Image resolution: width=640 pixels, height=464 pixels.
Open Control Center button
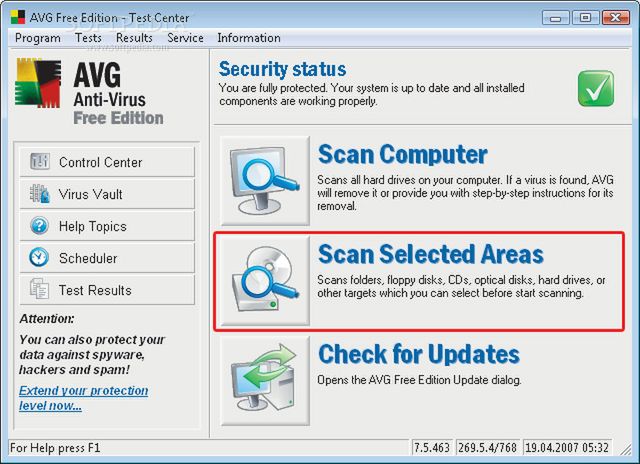click(107, 162)
